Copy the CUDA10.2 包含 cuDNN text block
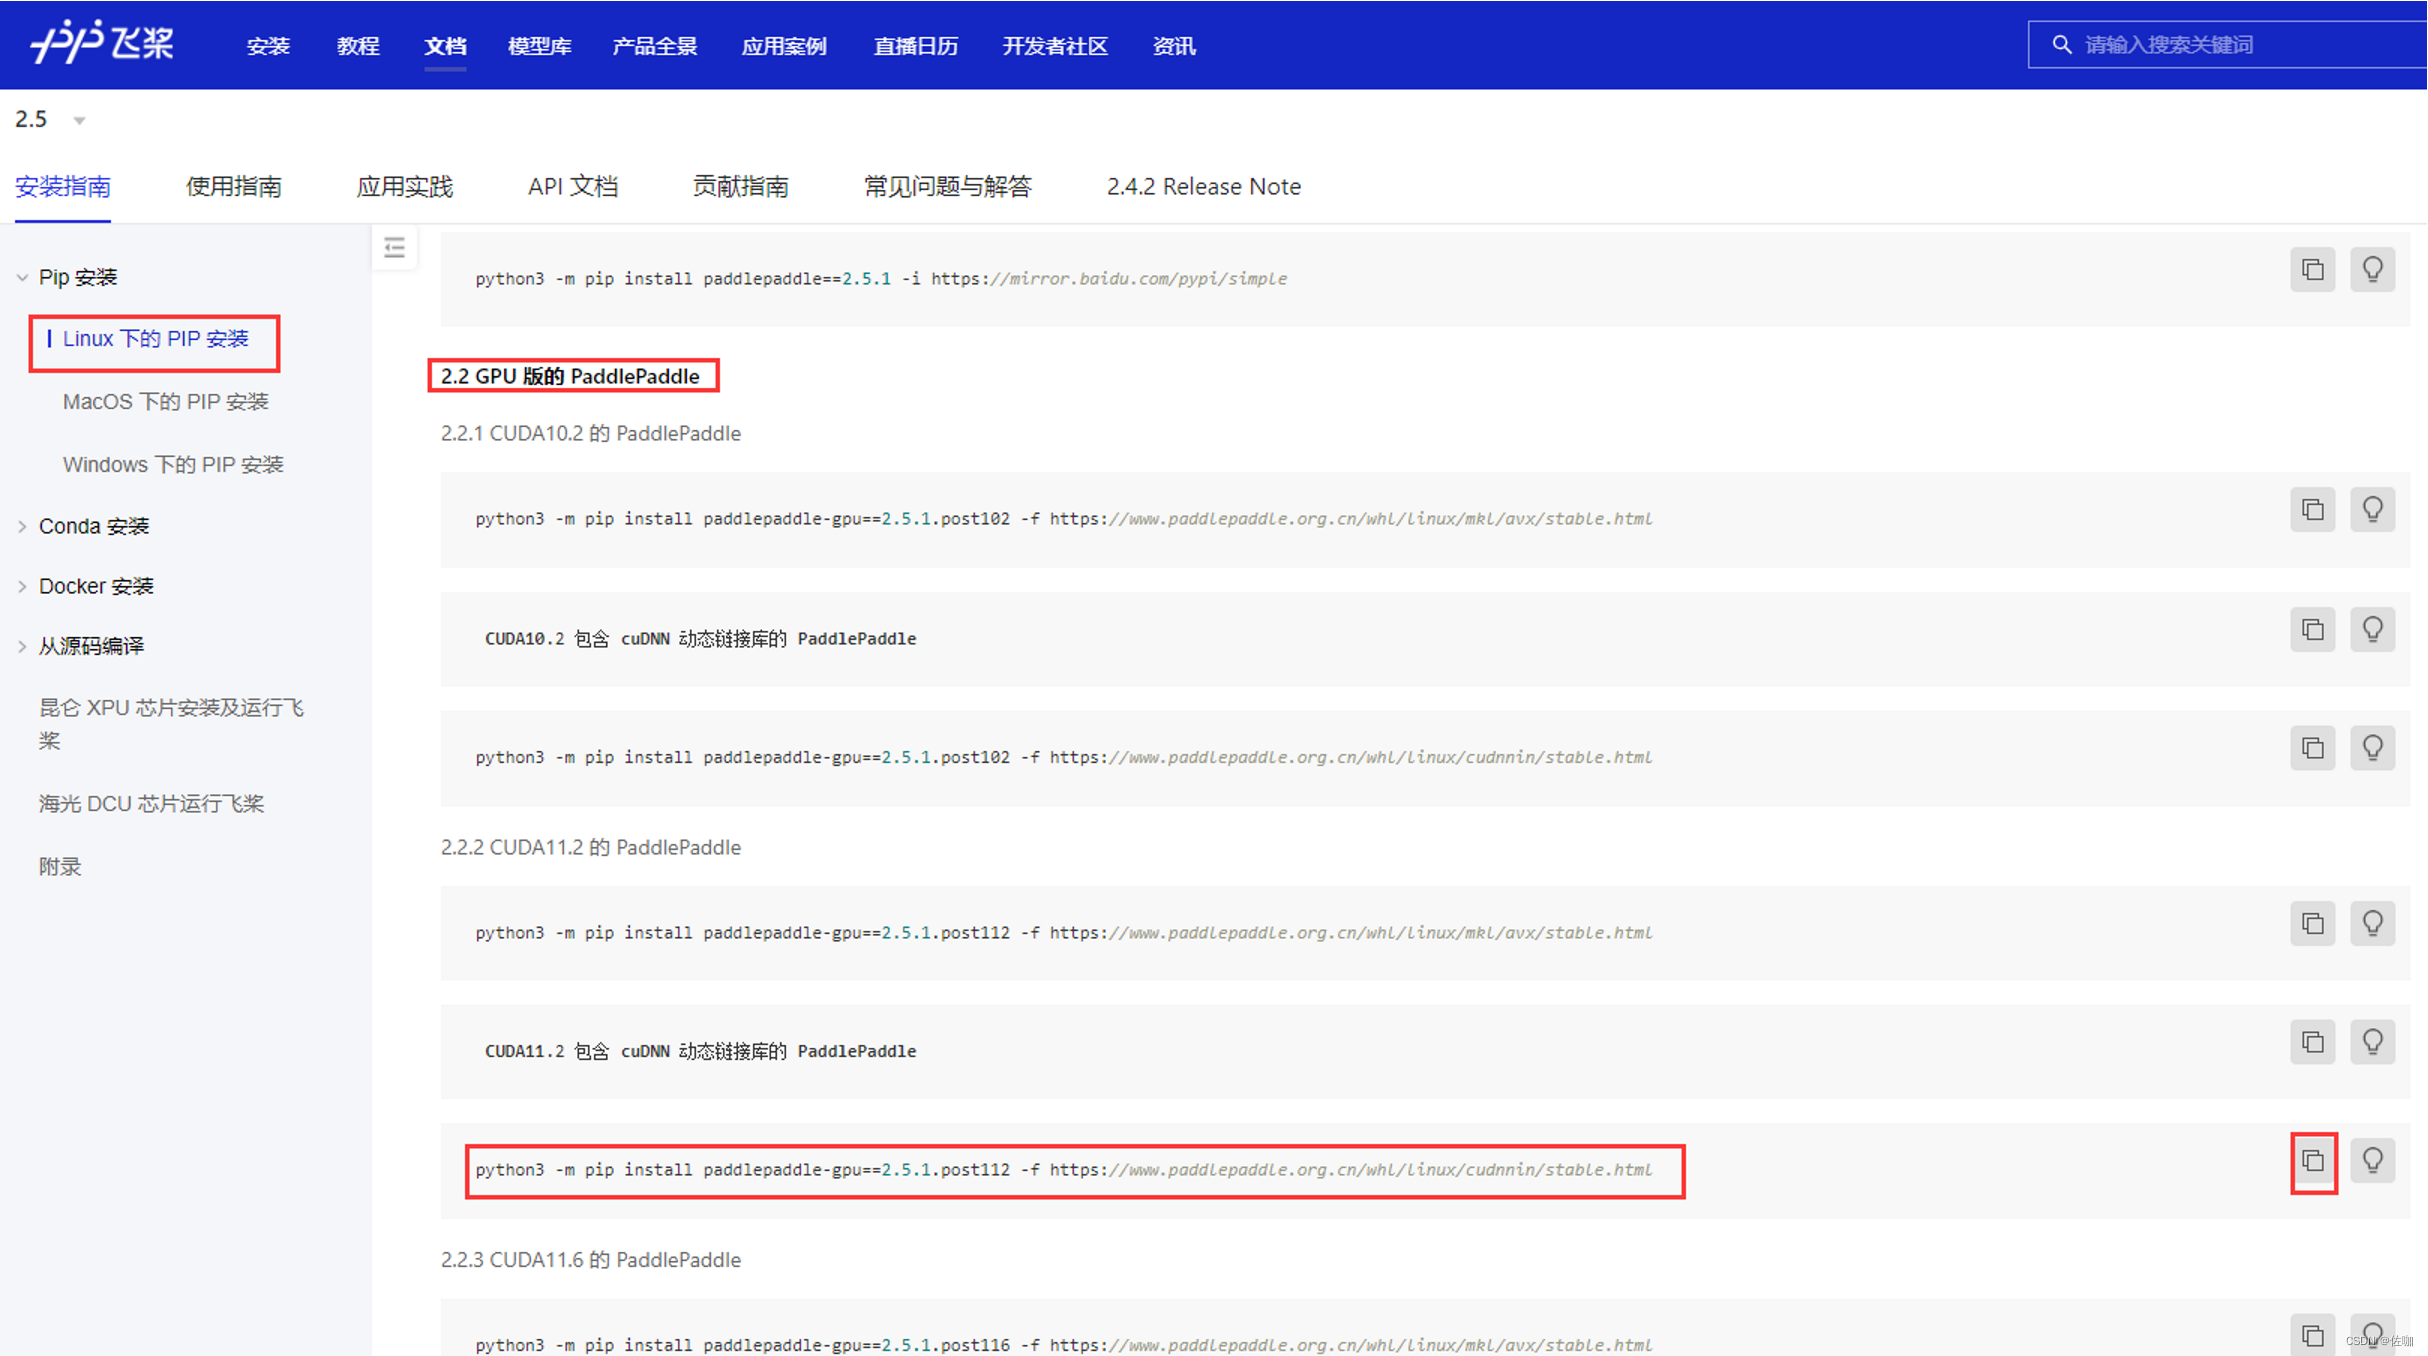 [x=2312, y=630]
